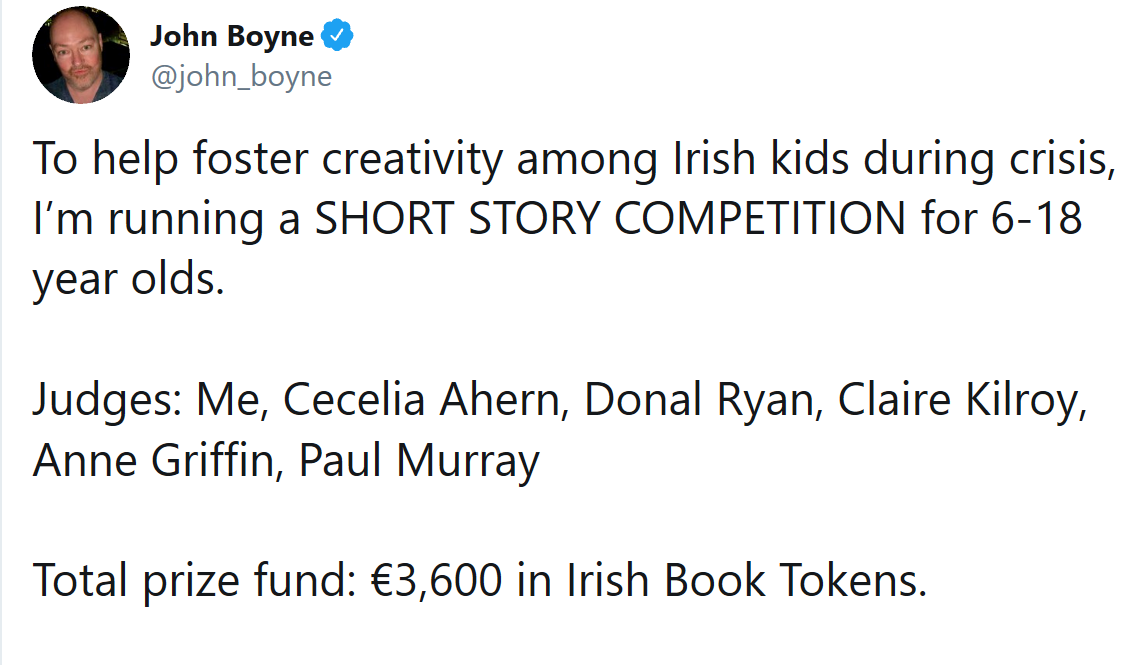Select the name Paul Murray
The height and width of the screenshot is (665, 1140).
419,460
